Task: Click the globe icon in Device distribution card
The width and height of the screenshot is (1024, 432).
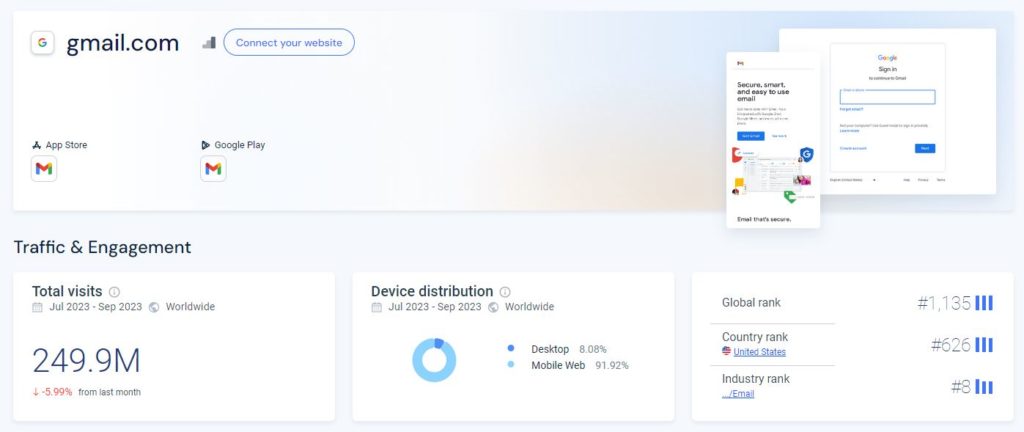Action: coord(493,307)
